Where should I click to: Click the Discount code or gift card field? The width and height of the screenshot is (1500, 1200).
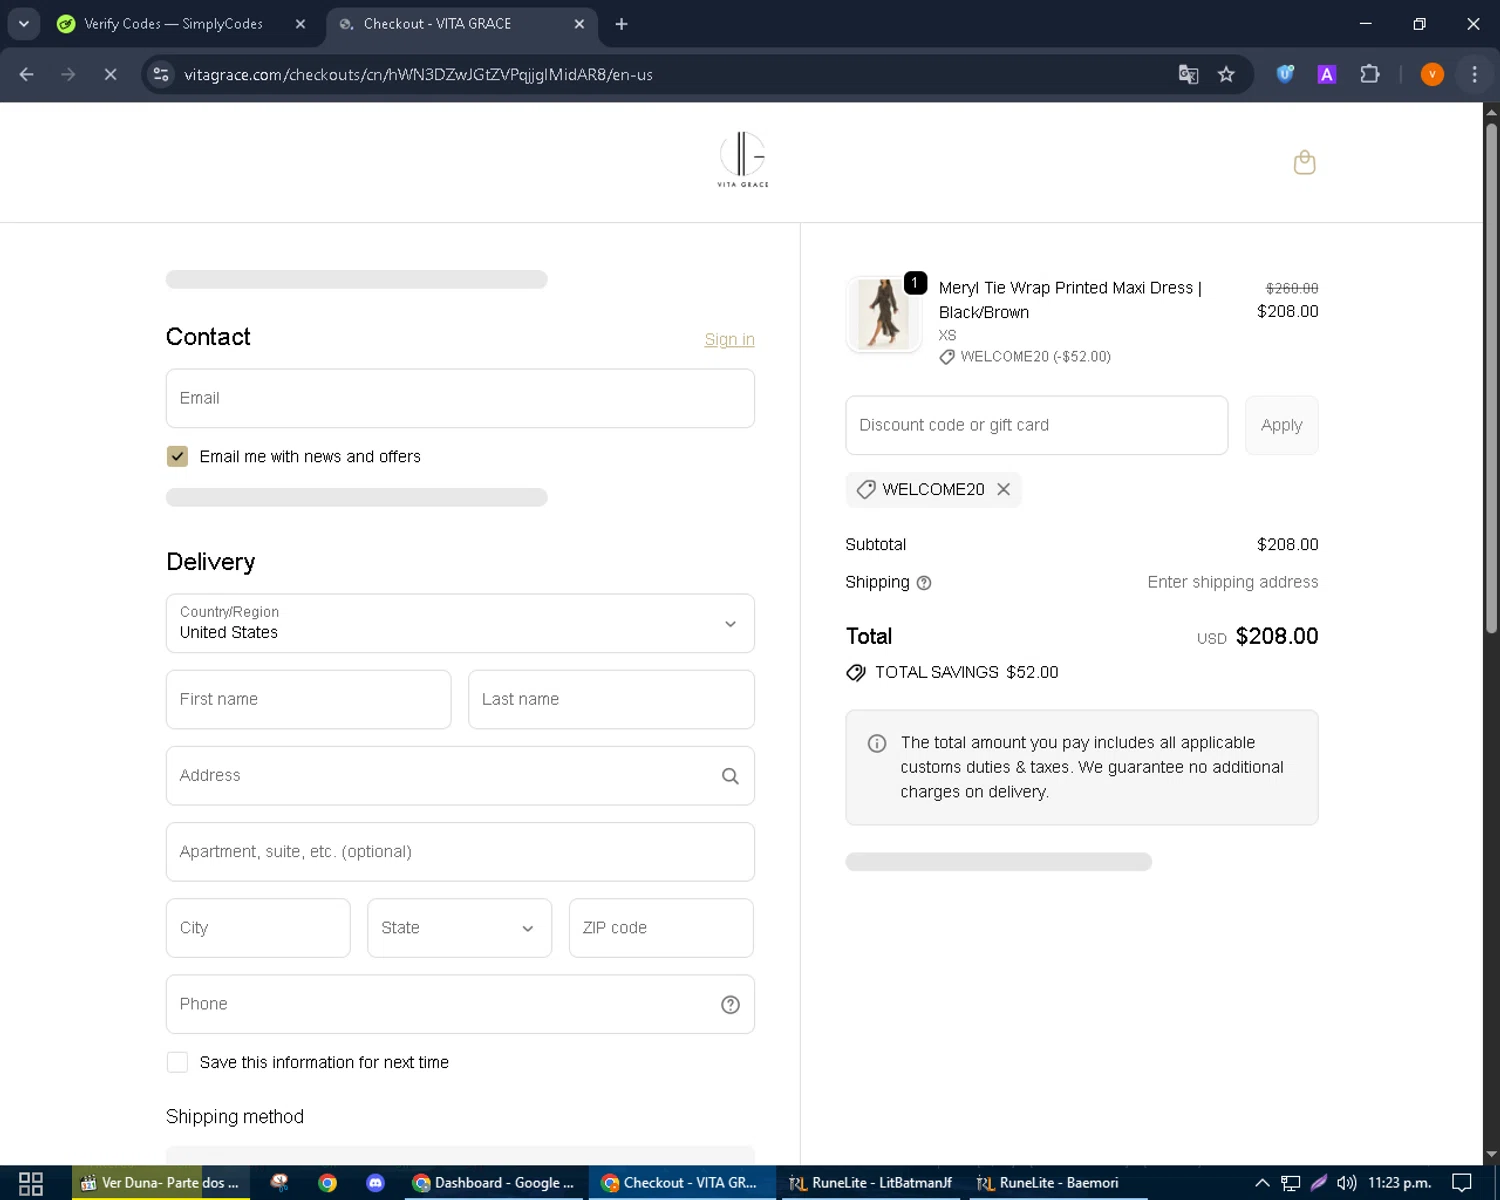1036,425
